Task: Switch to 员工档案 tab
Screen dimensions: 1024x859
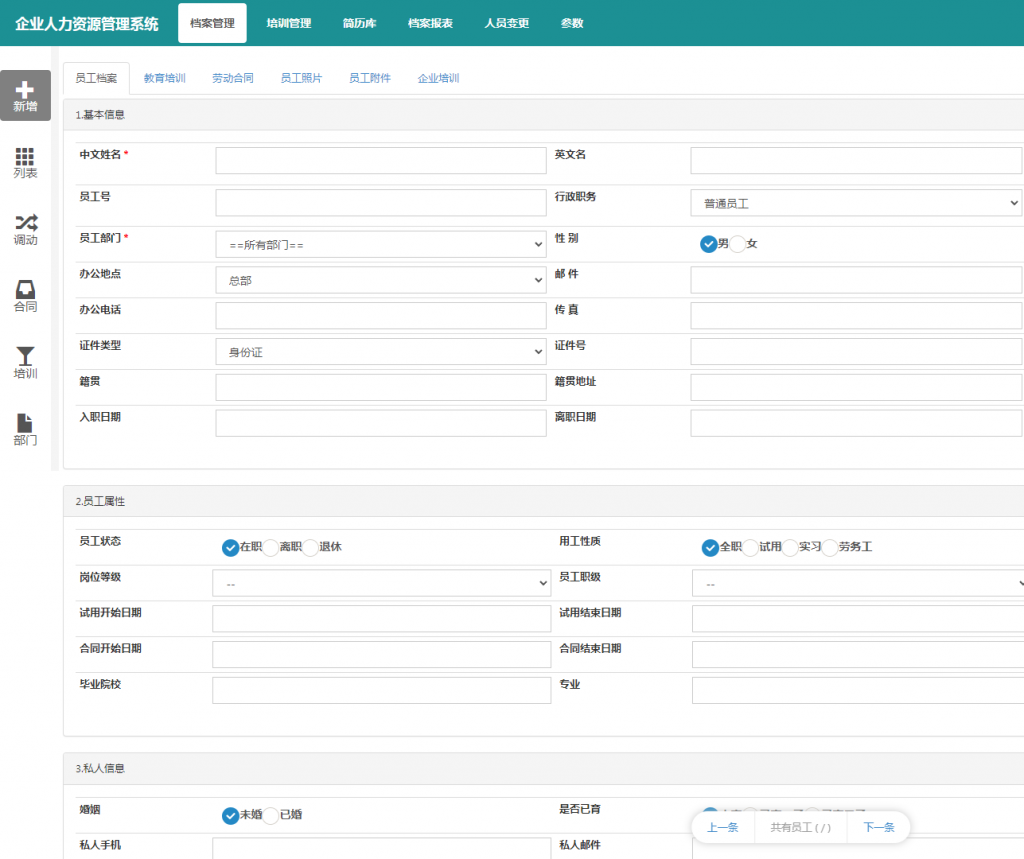Action: (x=96, y=78)
